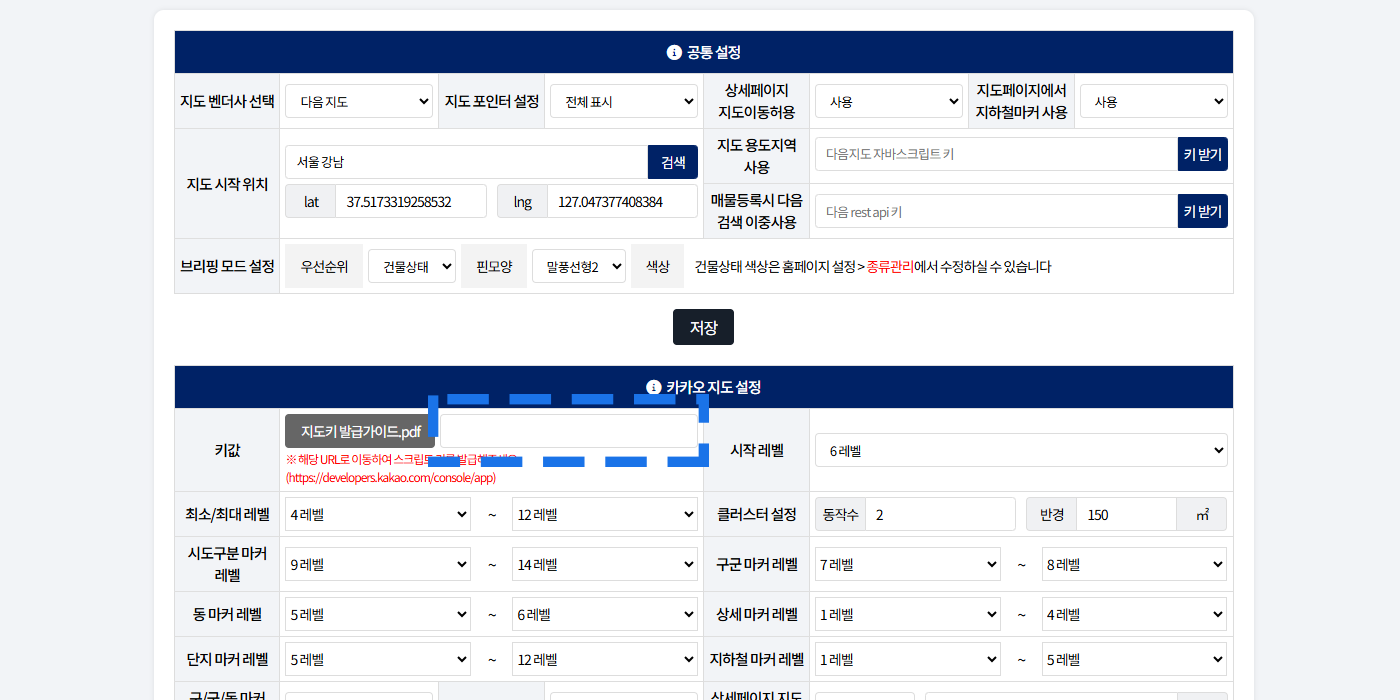This screenshot has width=1400, height=700.
Task: Click the 반경 input field showing 150
Action: pos(1125,514)
